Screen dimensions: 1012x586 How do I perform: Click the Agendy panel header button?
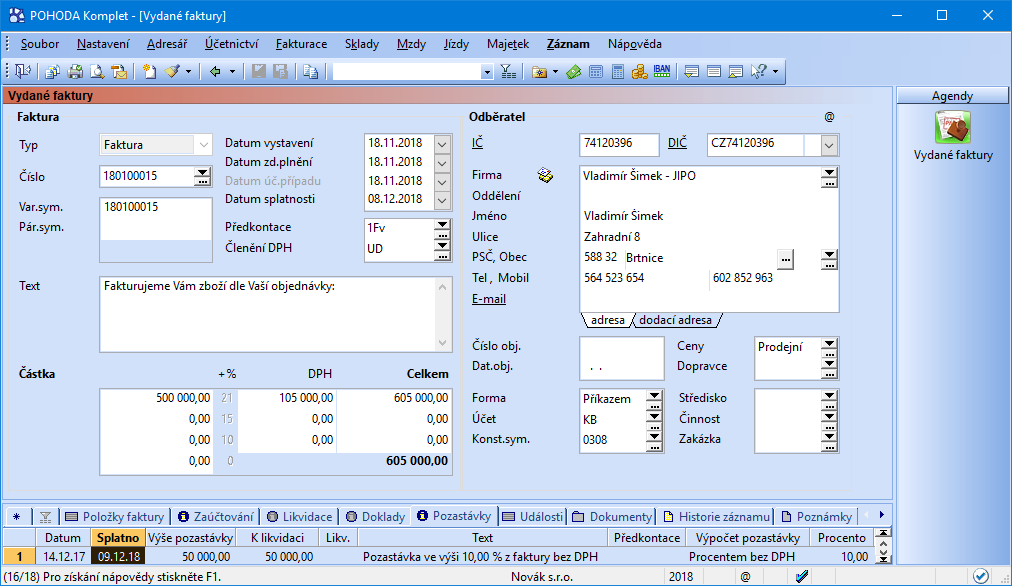pyautogui.click(x=952, y=96)
